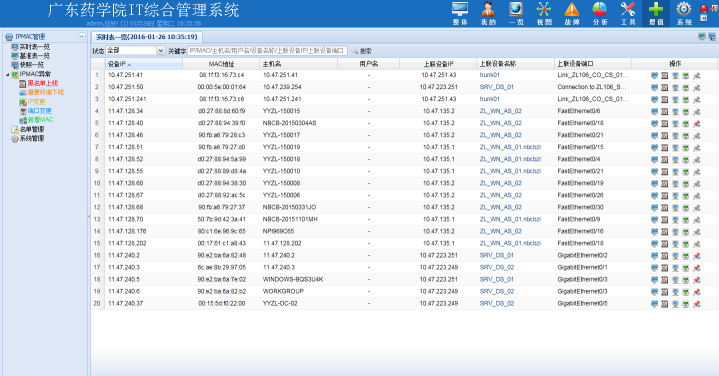Click red-striped icon in row 10.47.251.241
Viewport: 719px width, 376px height.
tap(664, 100)
